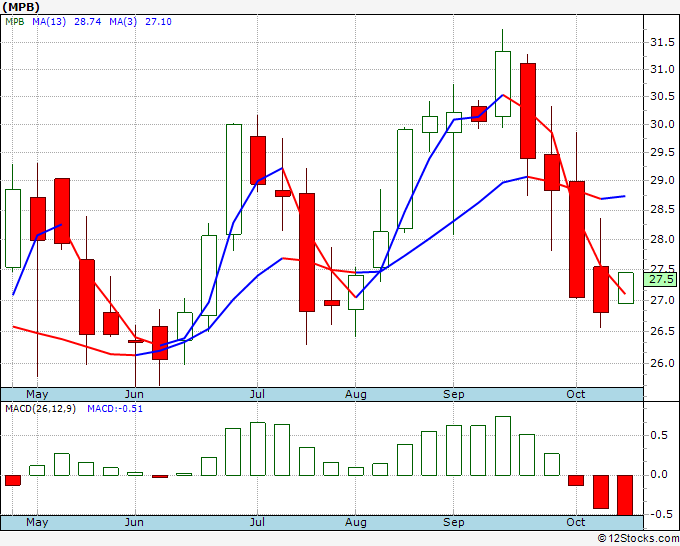
Task: Click the 30.5 price axis label
Action: (662, 97)
